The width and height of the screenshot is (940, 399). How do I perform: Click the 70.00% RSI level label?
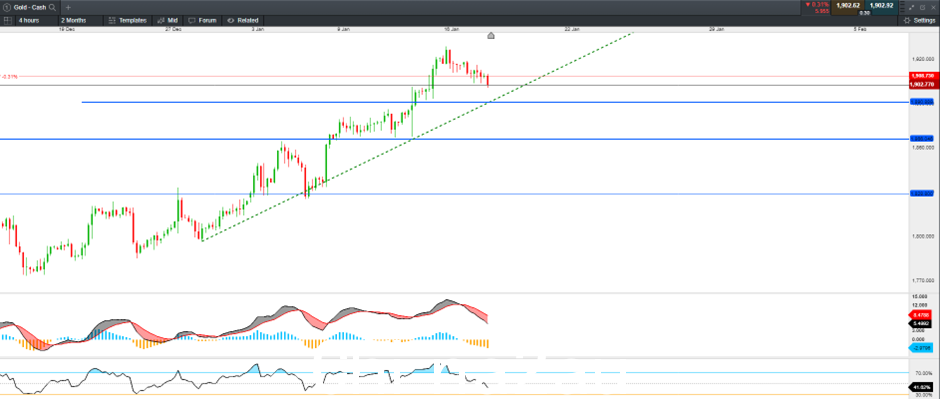tap(923, 373)
